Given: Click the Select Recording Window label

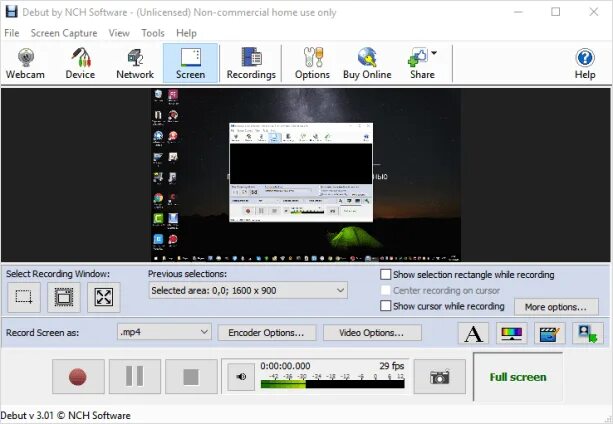Looking at the screenshot, I should coord(58,274).
